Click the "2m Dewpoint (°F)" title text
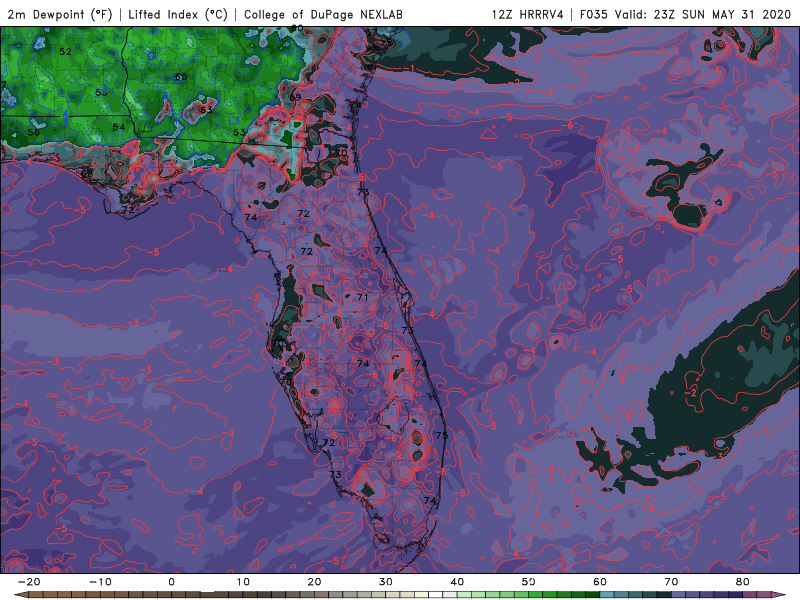The image size is (800, 600). 59,14
